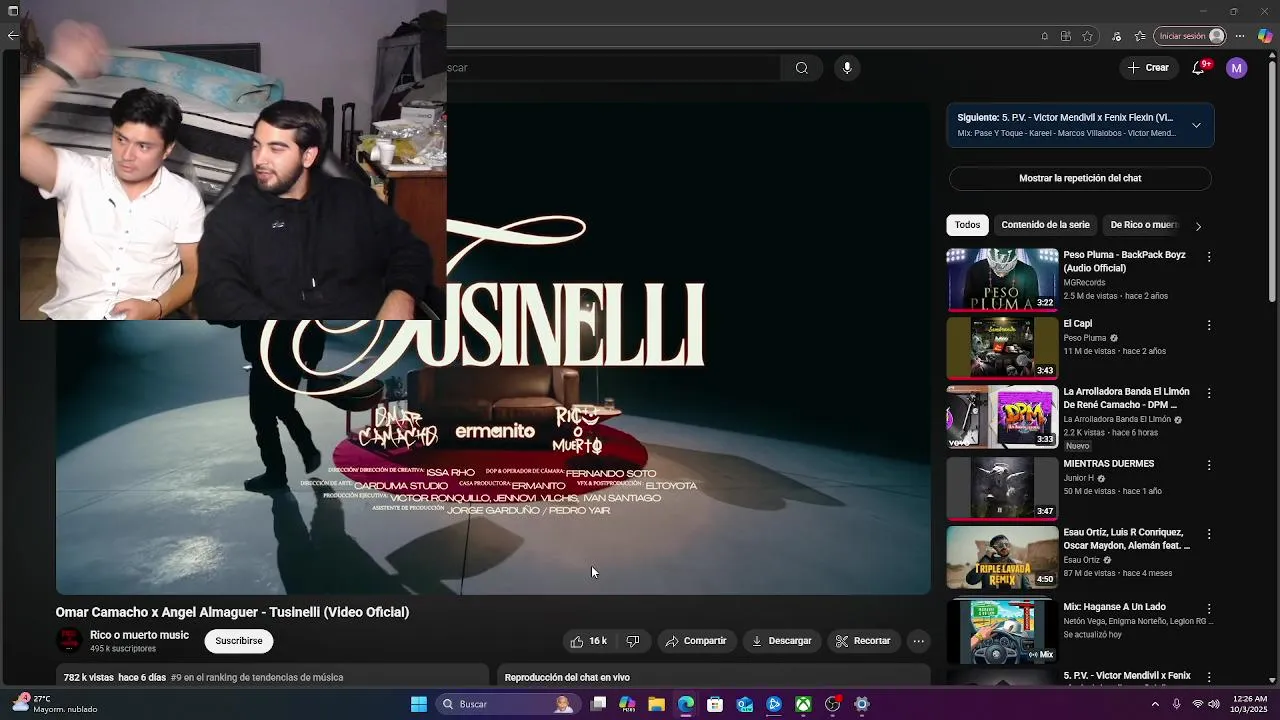This screenshot has width=1280, height=720.
Task: Dislike the Tusinelli video
Action: point(632,641)
